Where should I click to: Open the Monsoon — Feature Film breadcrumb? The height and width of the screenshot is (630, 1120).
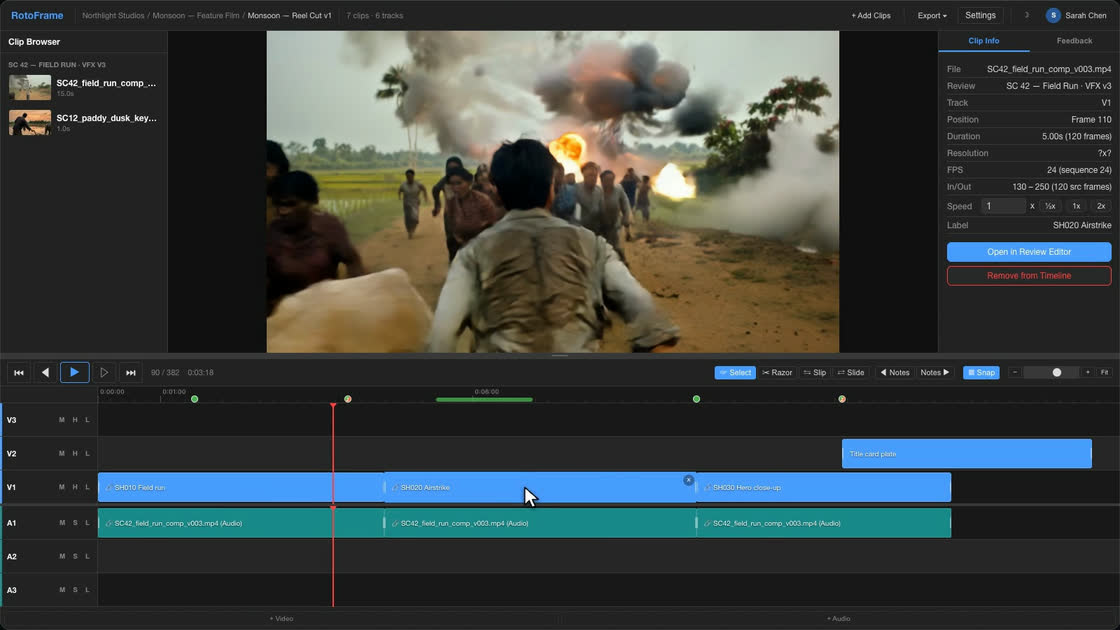click(x=196, y=16)
